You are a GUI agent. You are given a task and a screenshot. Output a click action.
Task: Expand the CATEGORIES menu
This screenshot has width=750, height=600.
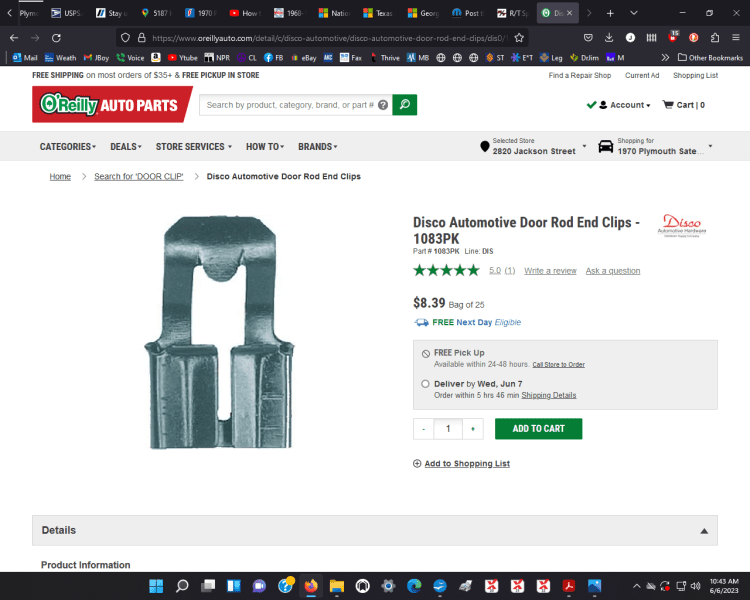pyautogui.click(x=67, y=147)
